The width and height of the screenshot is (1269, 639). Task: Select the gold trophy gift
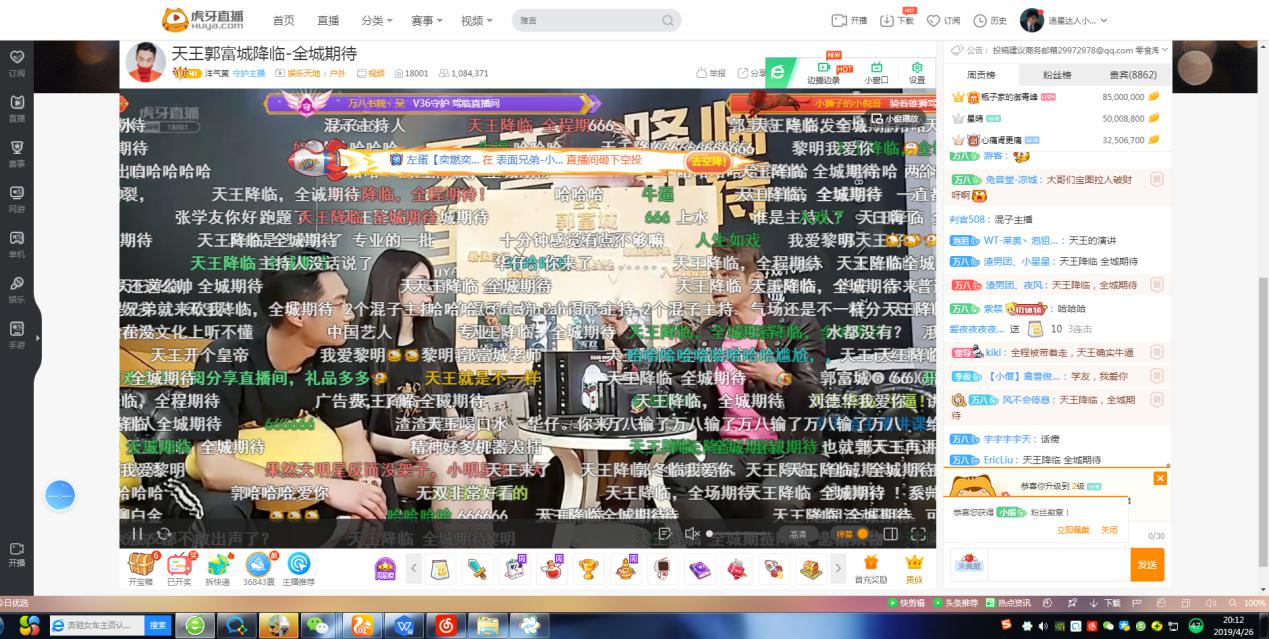[588, 569]
